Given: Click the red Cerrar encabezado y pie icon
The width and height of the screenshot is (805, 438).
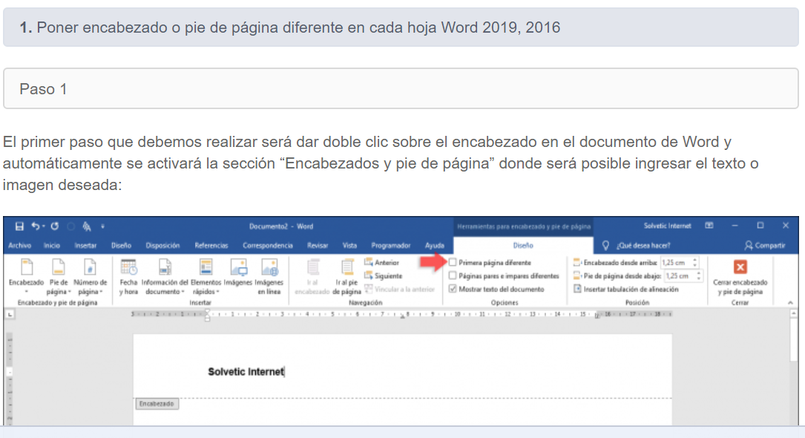Looking at the screenshot, I should [741, 267].
